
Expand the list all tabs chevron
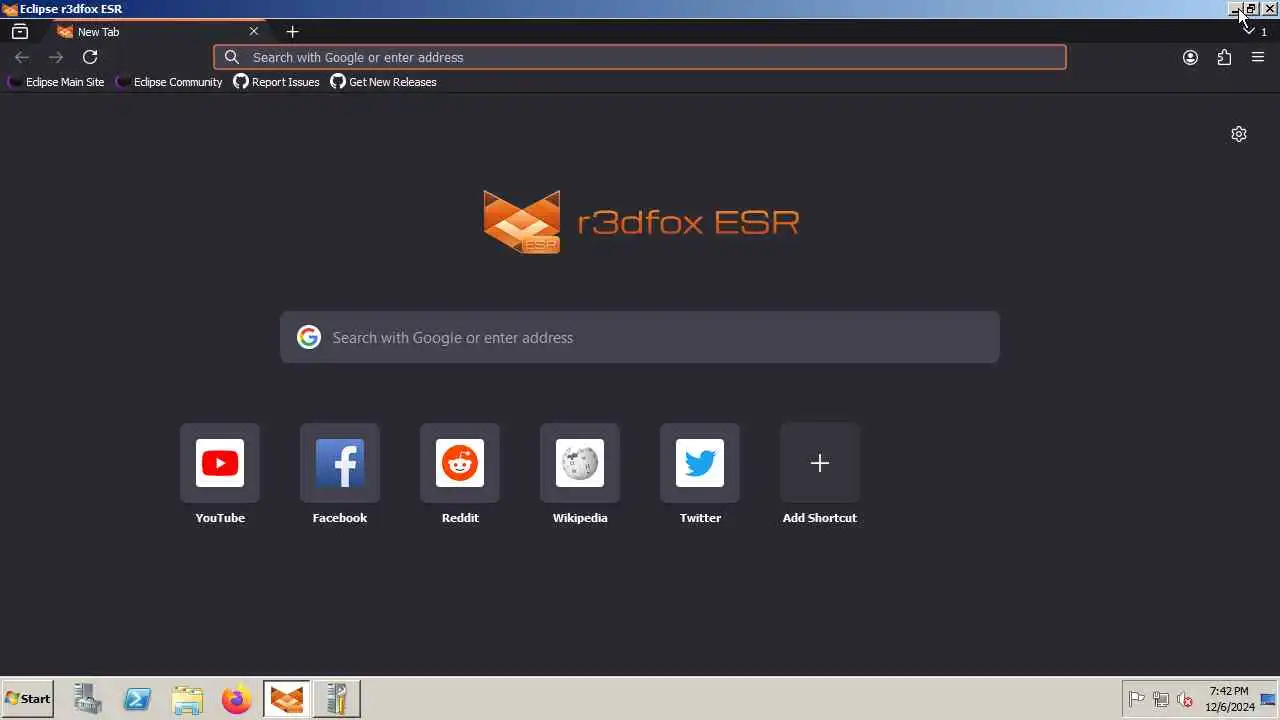[1250, 31]
